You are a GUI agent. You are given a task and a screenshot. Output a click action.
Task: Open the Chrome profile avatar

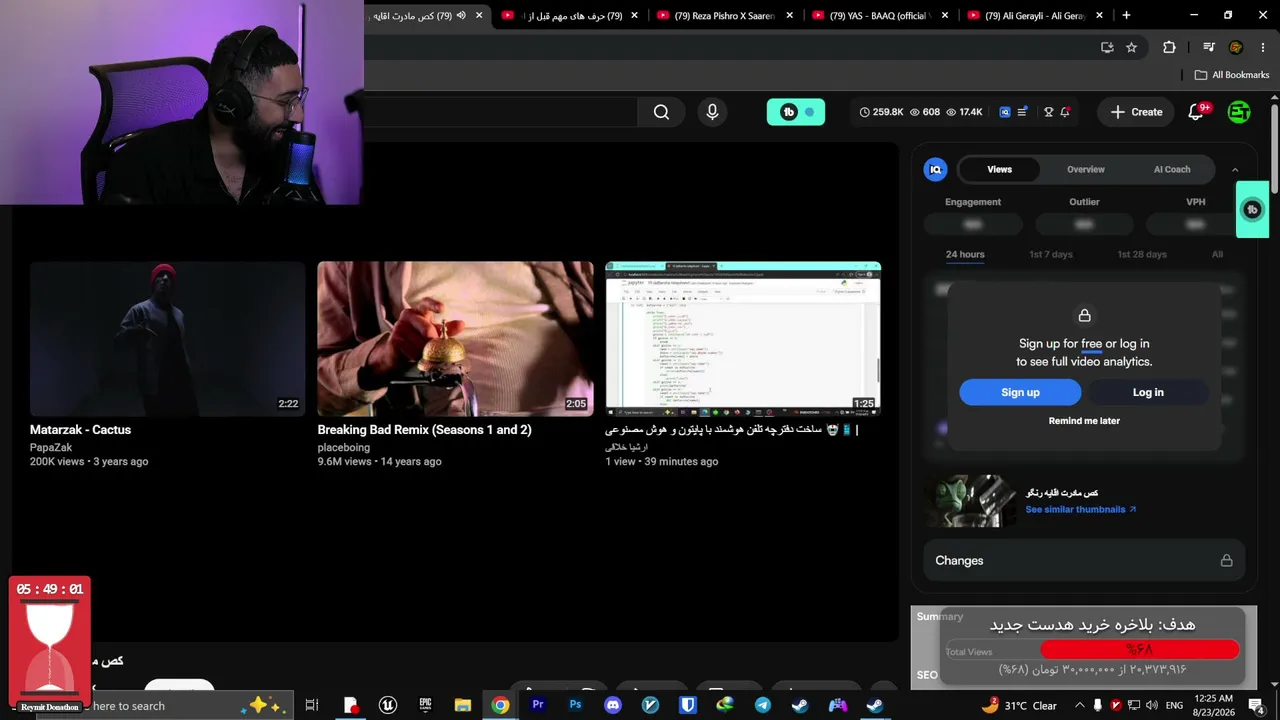pyautogui.click(x=1236, y=47)
